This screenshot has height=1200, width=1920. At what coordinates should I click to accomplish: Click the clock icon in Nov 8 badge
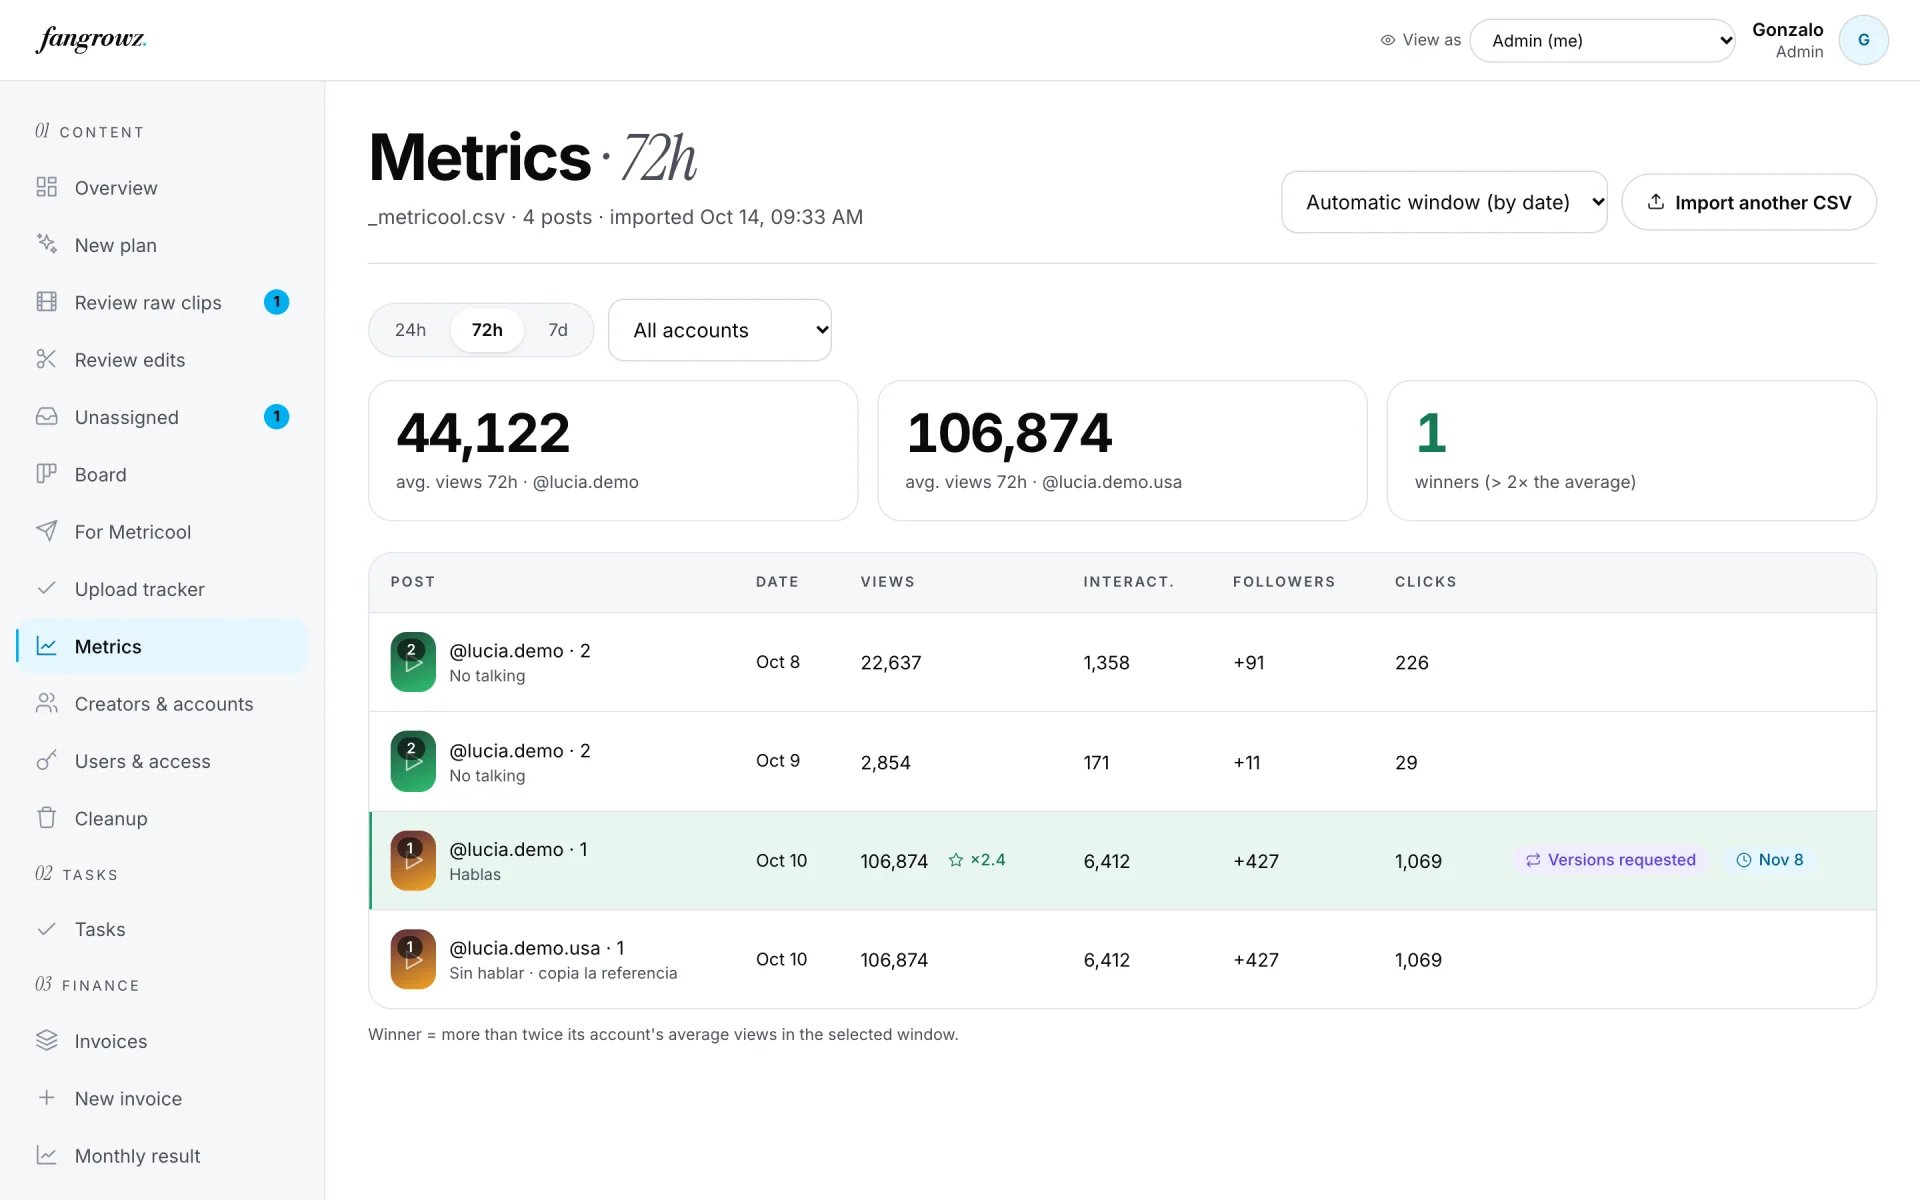click(x=1743, y=860)
